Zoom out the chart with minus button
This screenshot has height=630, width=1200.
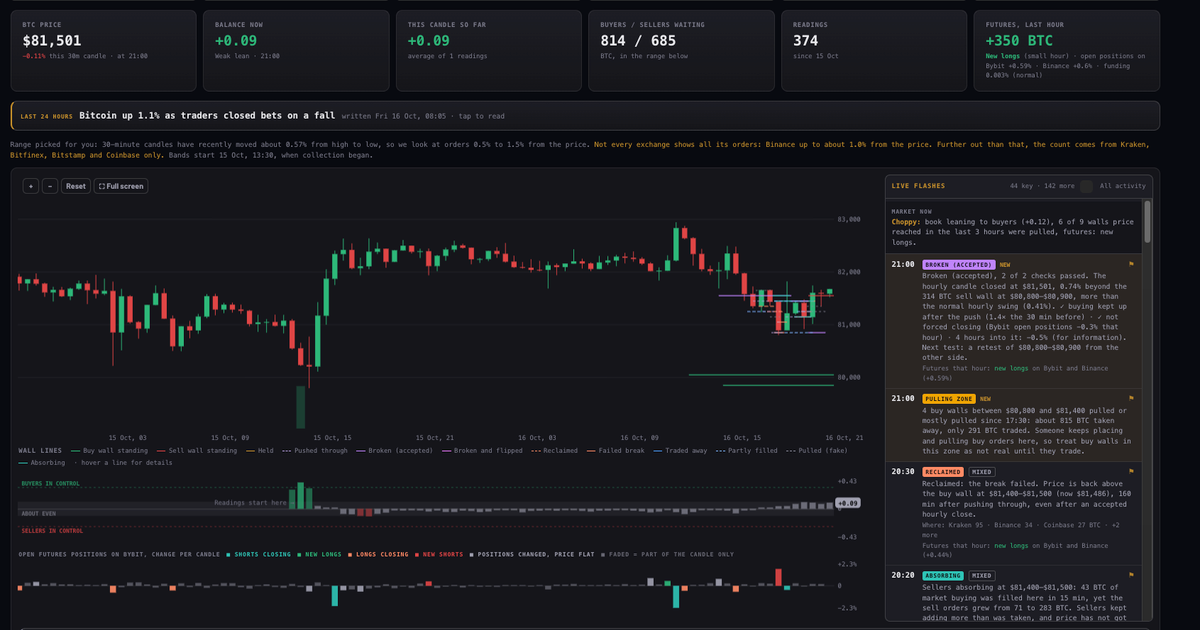[x=50, y=186]
